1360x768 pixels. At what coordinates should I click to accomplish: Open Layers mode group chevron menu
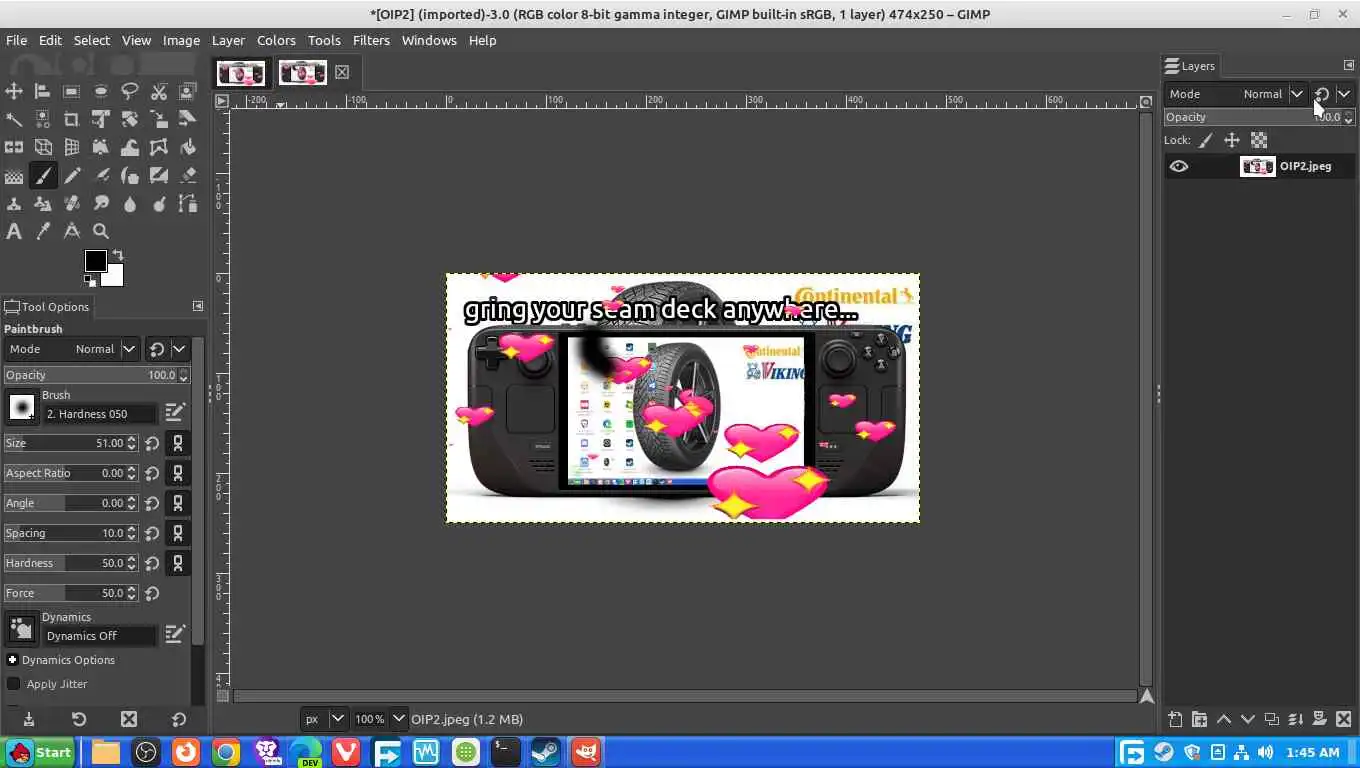pyautogui.click(x=1344, y=94)
